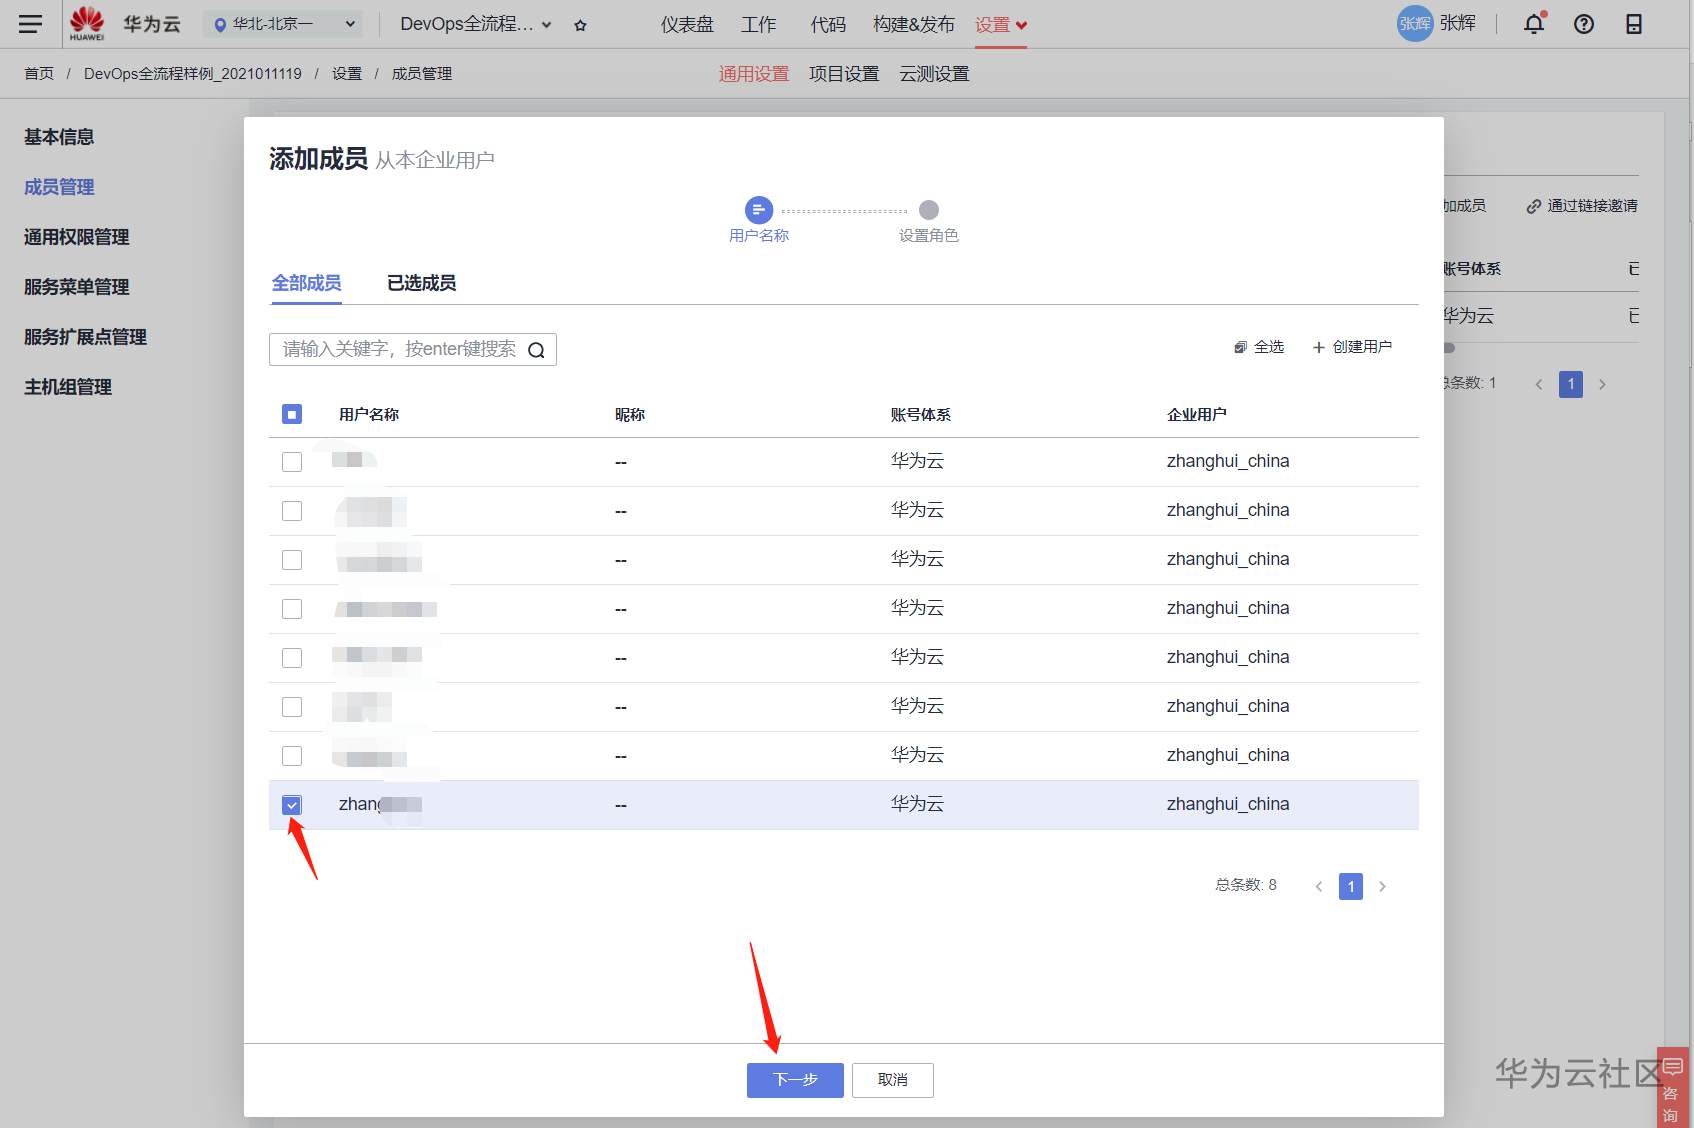Open the 通用设置 tab
Viewport: 1694px width, 1128px height.
754,74
